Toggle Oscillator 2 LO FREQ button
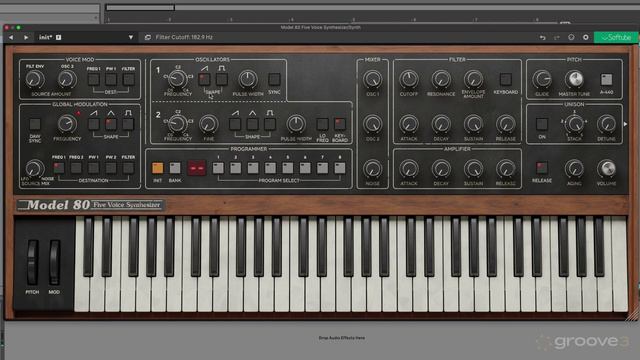This screenshot has height=360, width=640. pos(322,124)
